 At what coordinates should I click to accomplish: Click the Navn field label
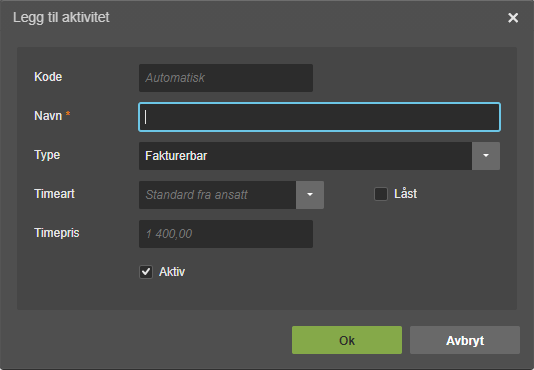[x=48, y=116]
